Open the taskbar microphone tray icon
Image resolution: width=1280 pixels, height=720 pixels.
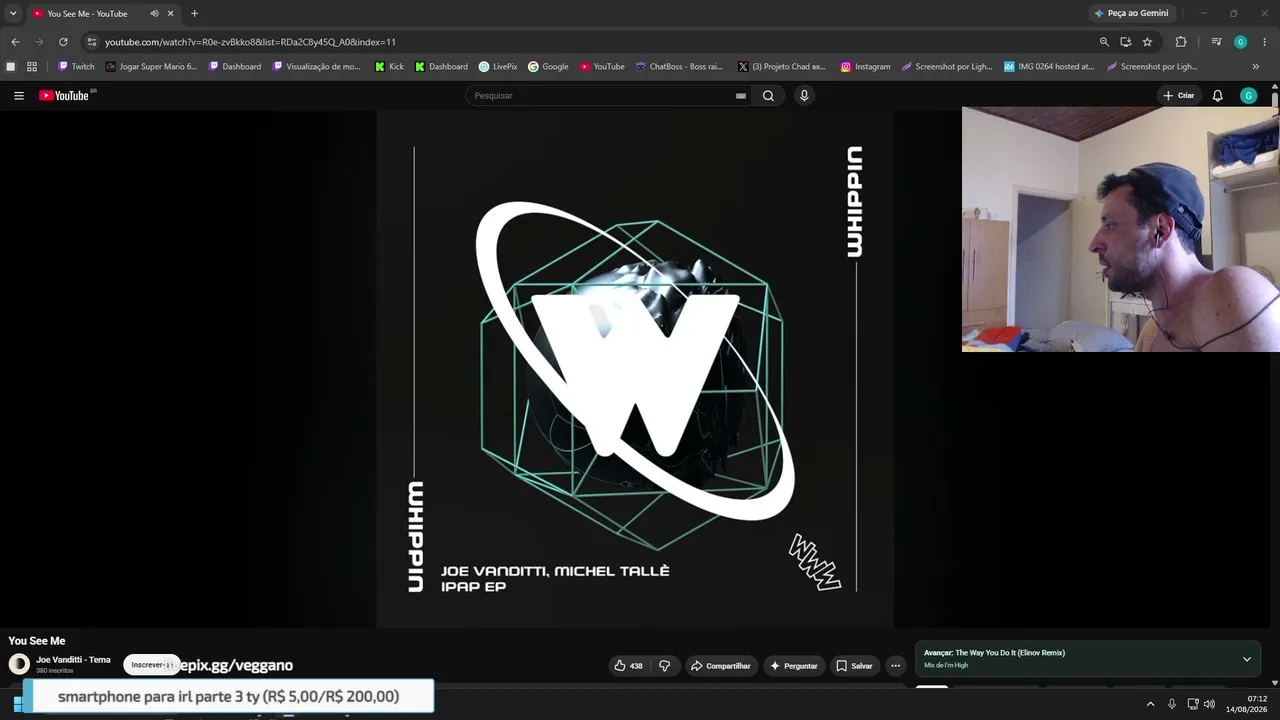[1172, 704]
